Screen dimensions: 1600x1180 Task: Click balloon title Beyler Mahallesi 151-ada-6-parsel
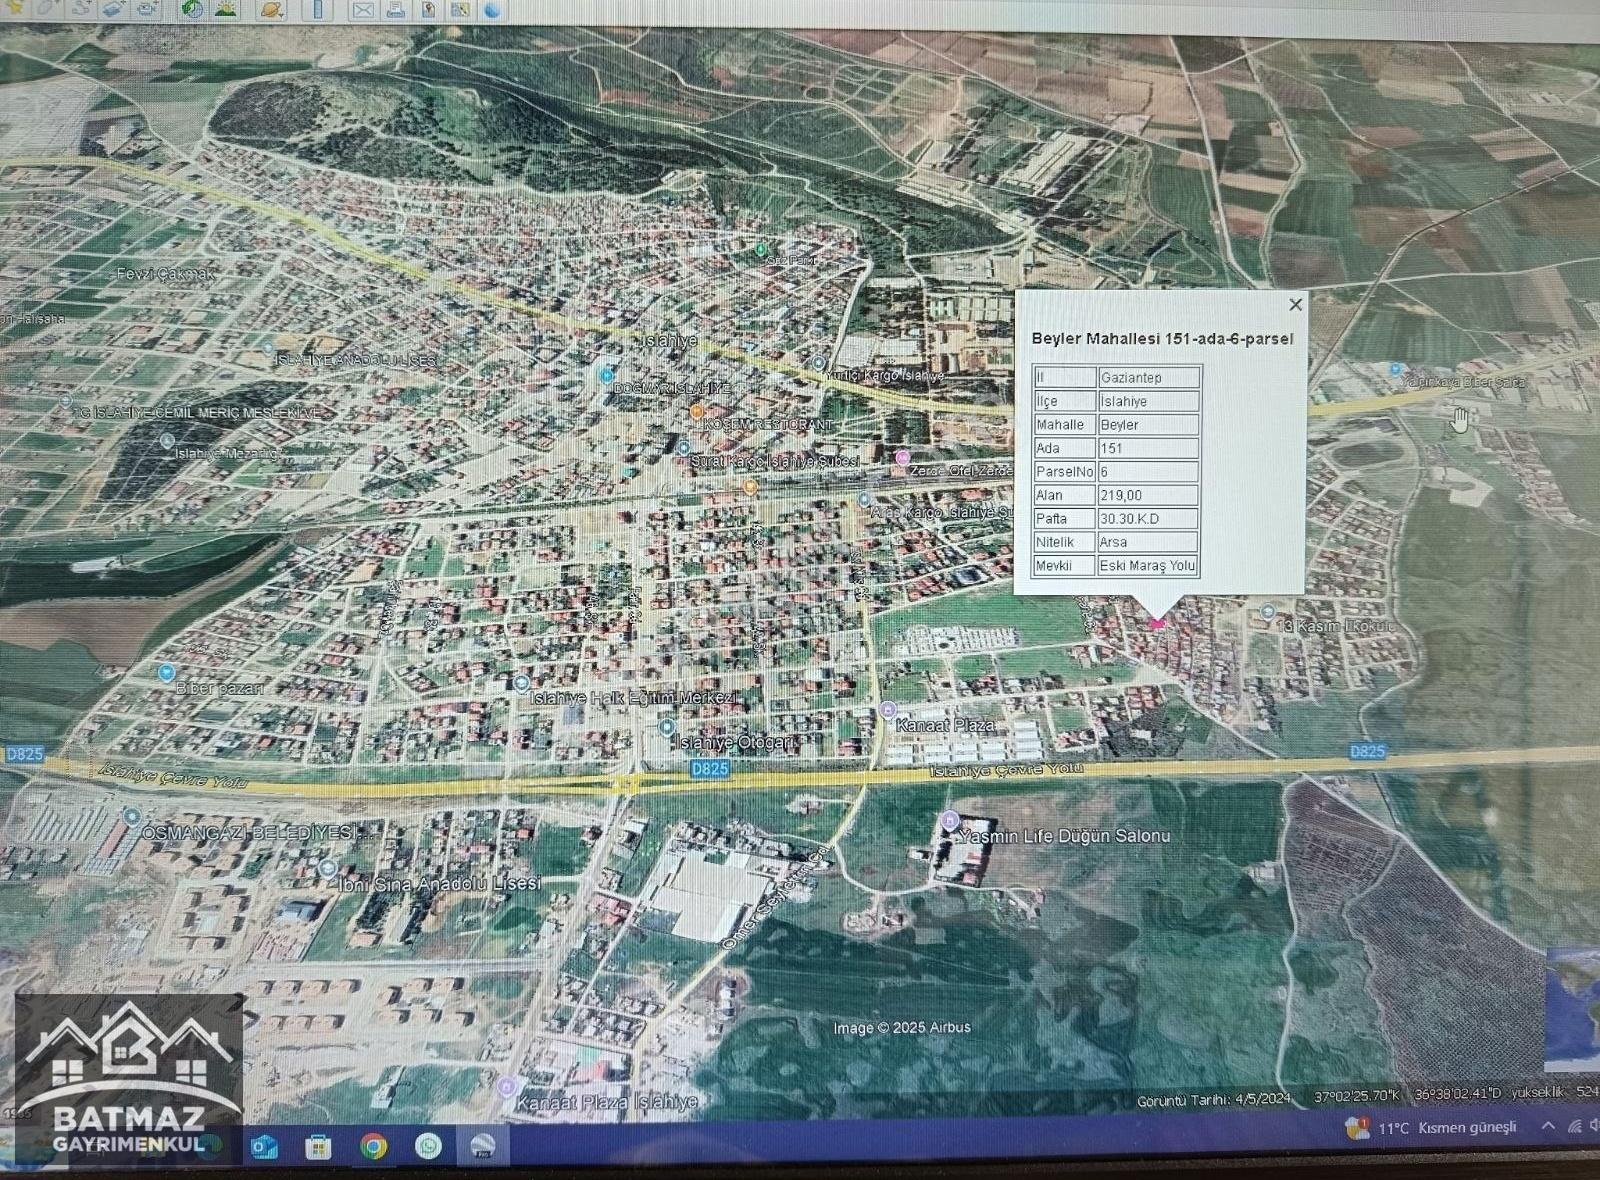tap(1162, 339)
